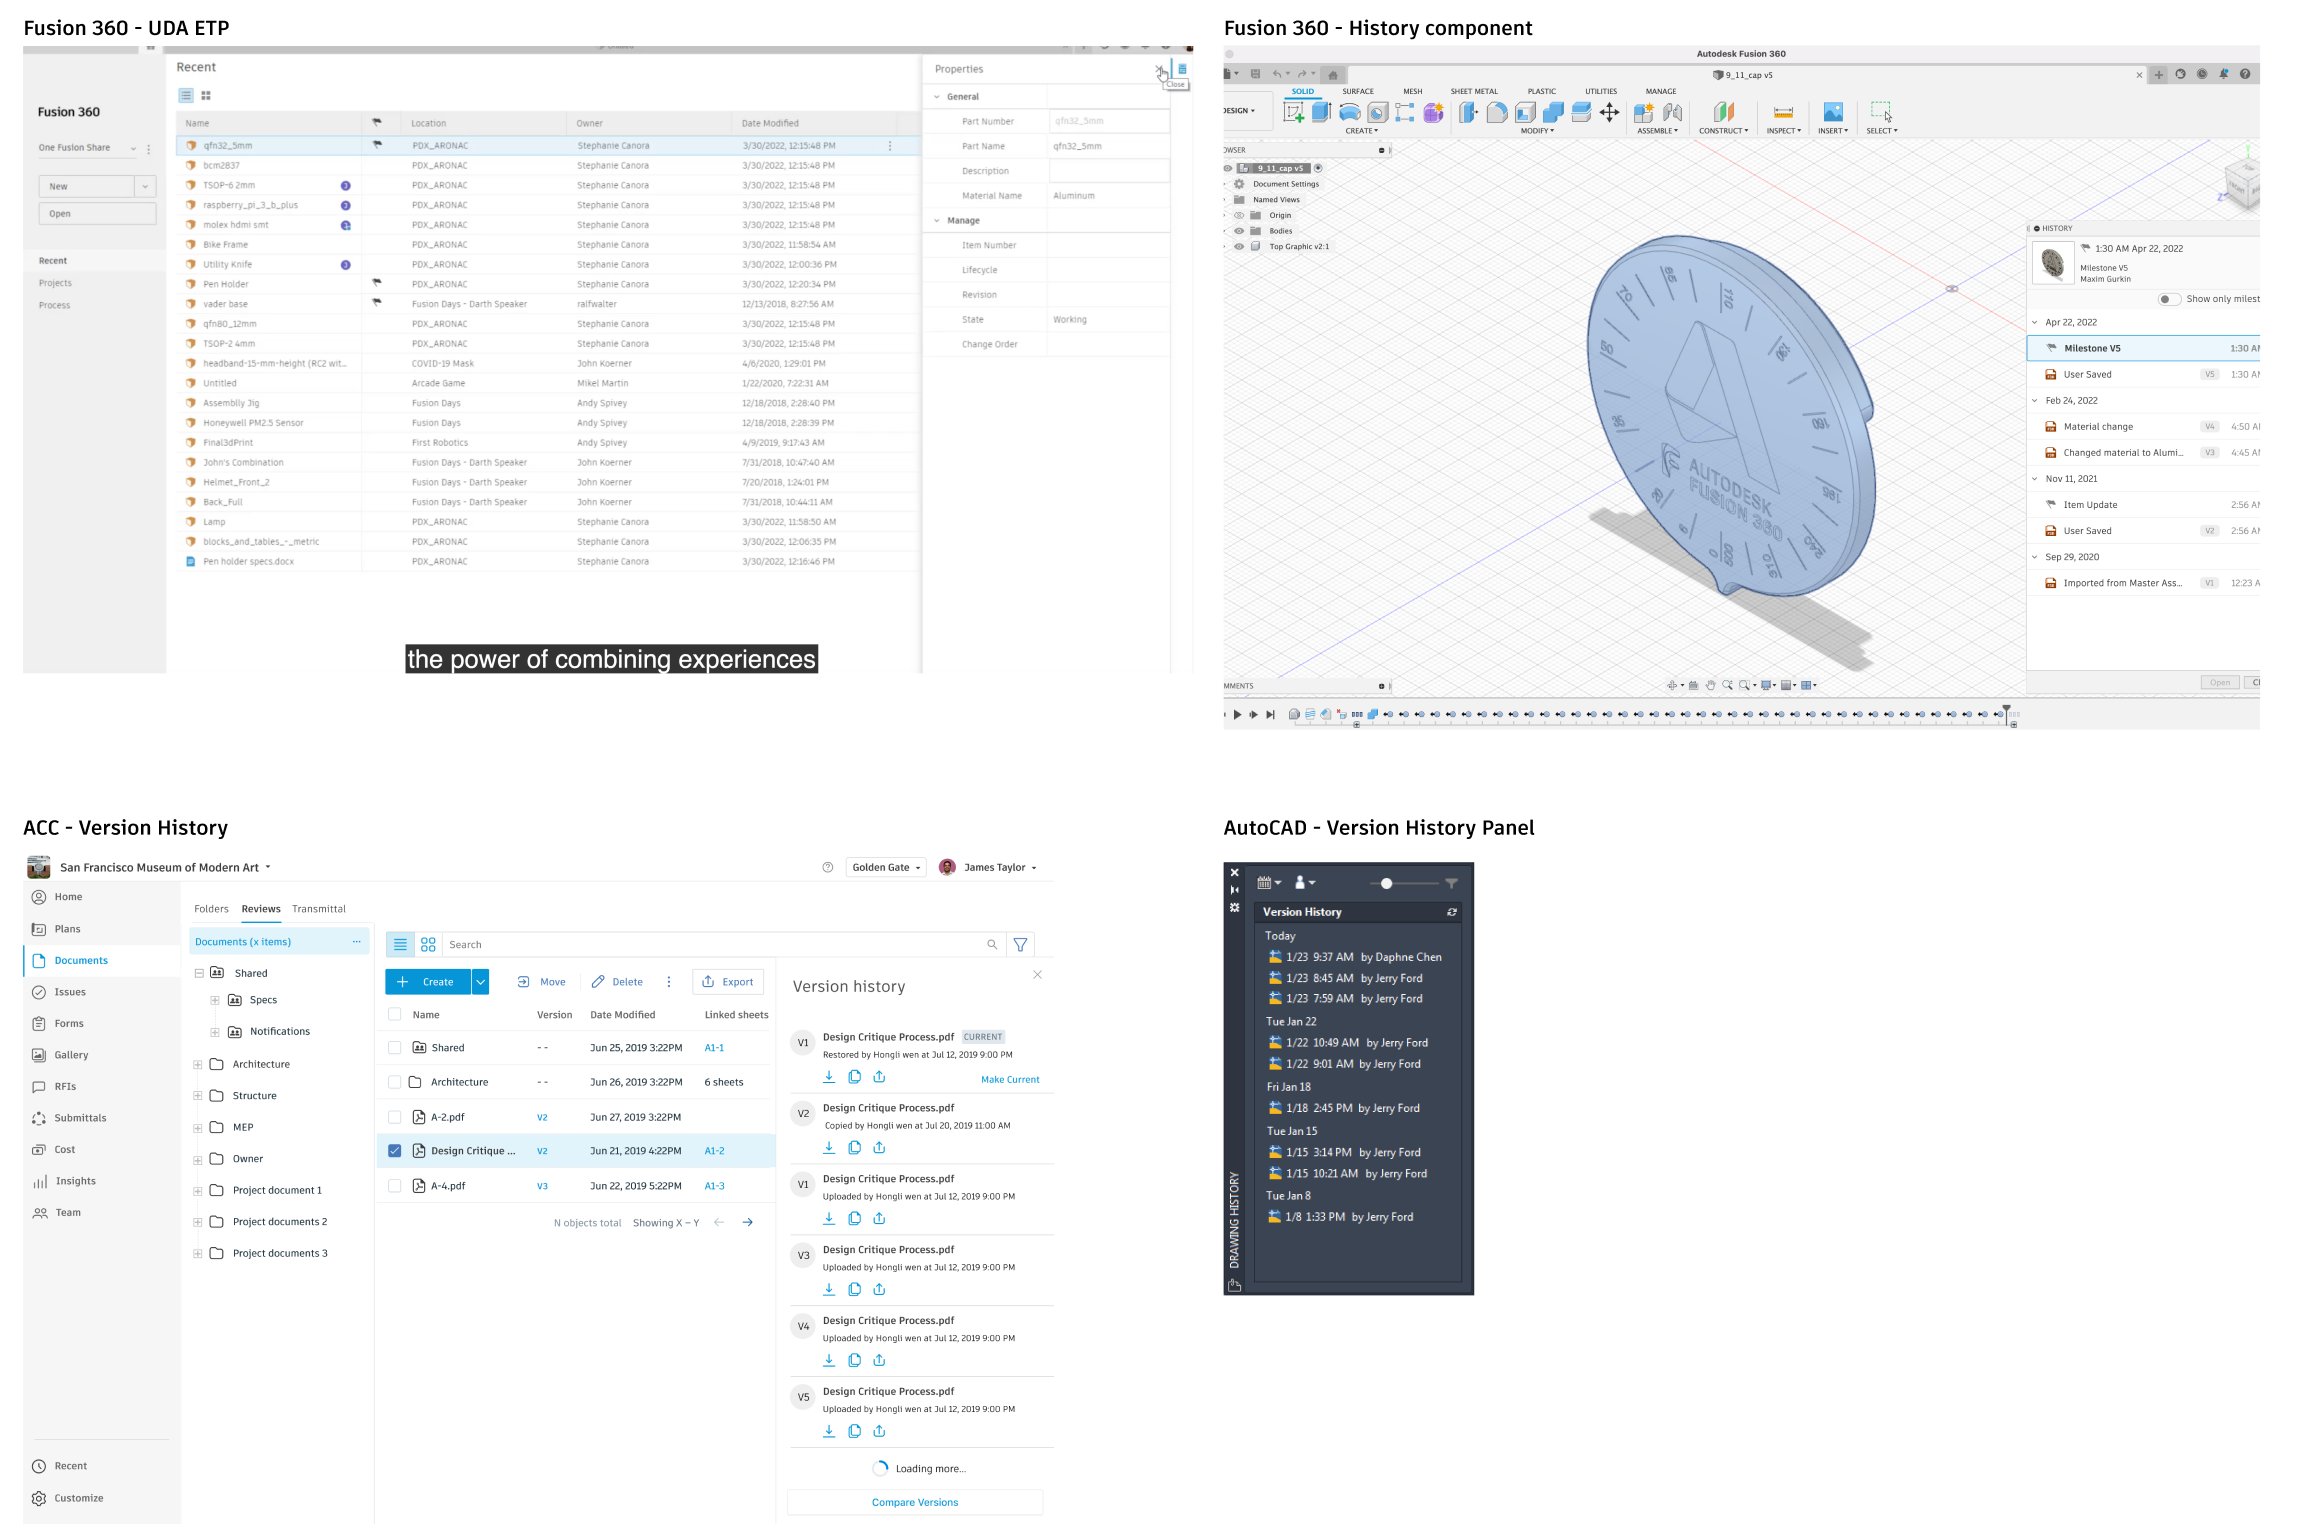Open the ACC help question-mark icon
The image size is (2318, 1524).
828,867
